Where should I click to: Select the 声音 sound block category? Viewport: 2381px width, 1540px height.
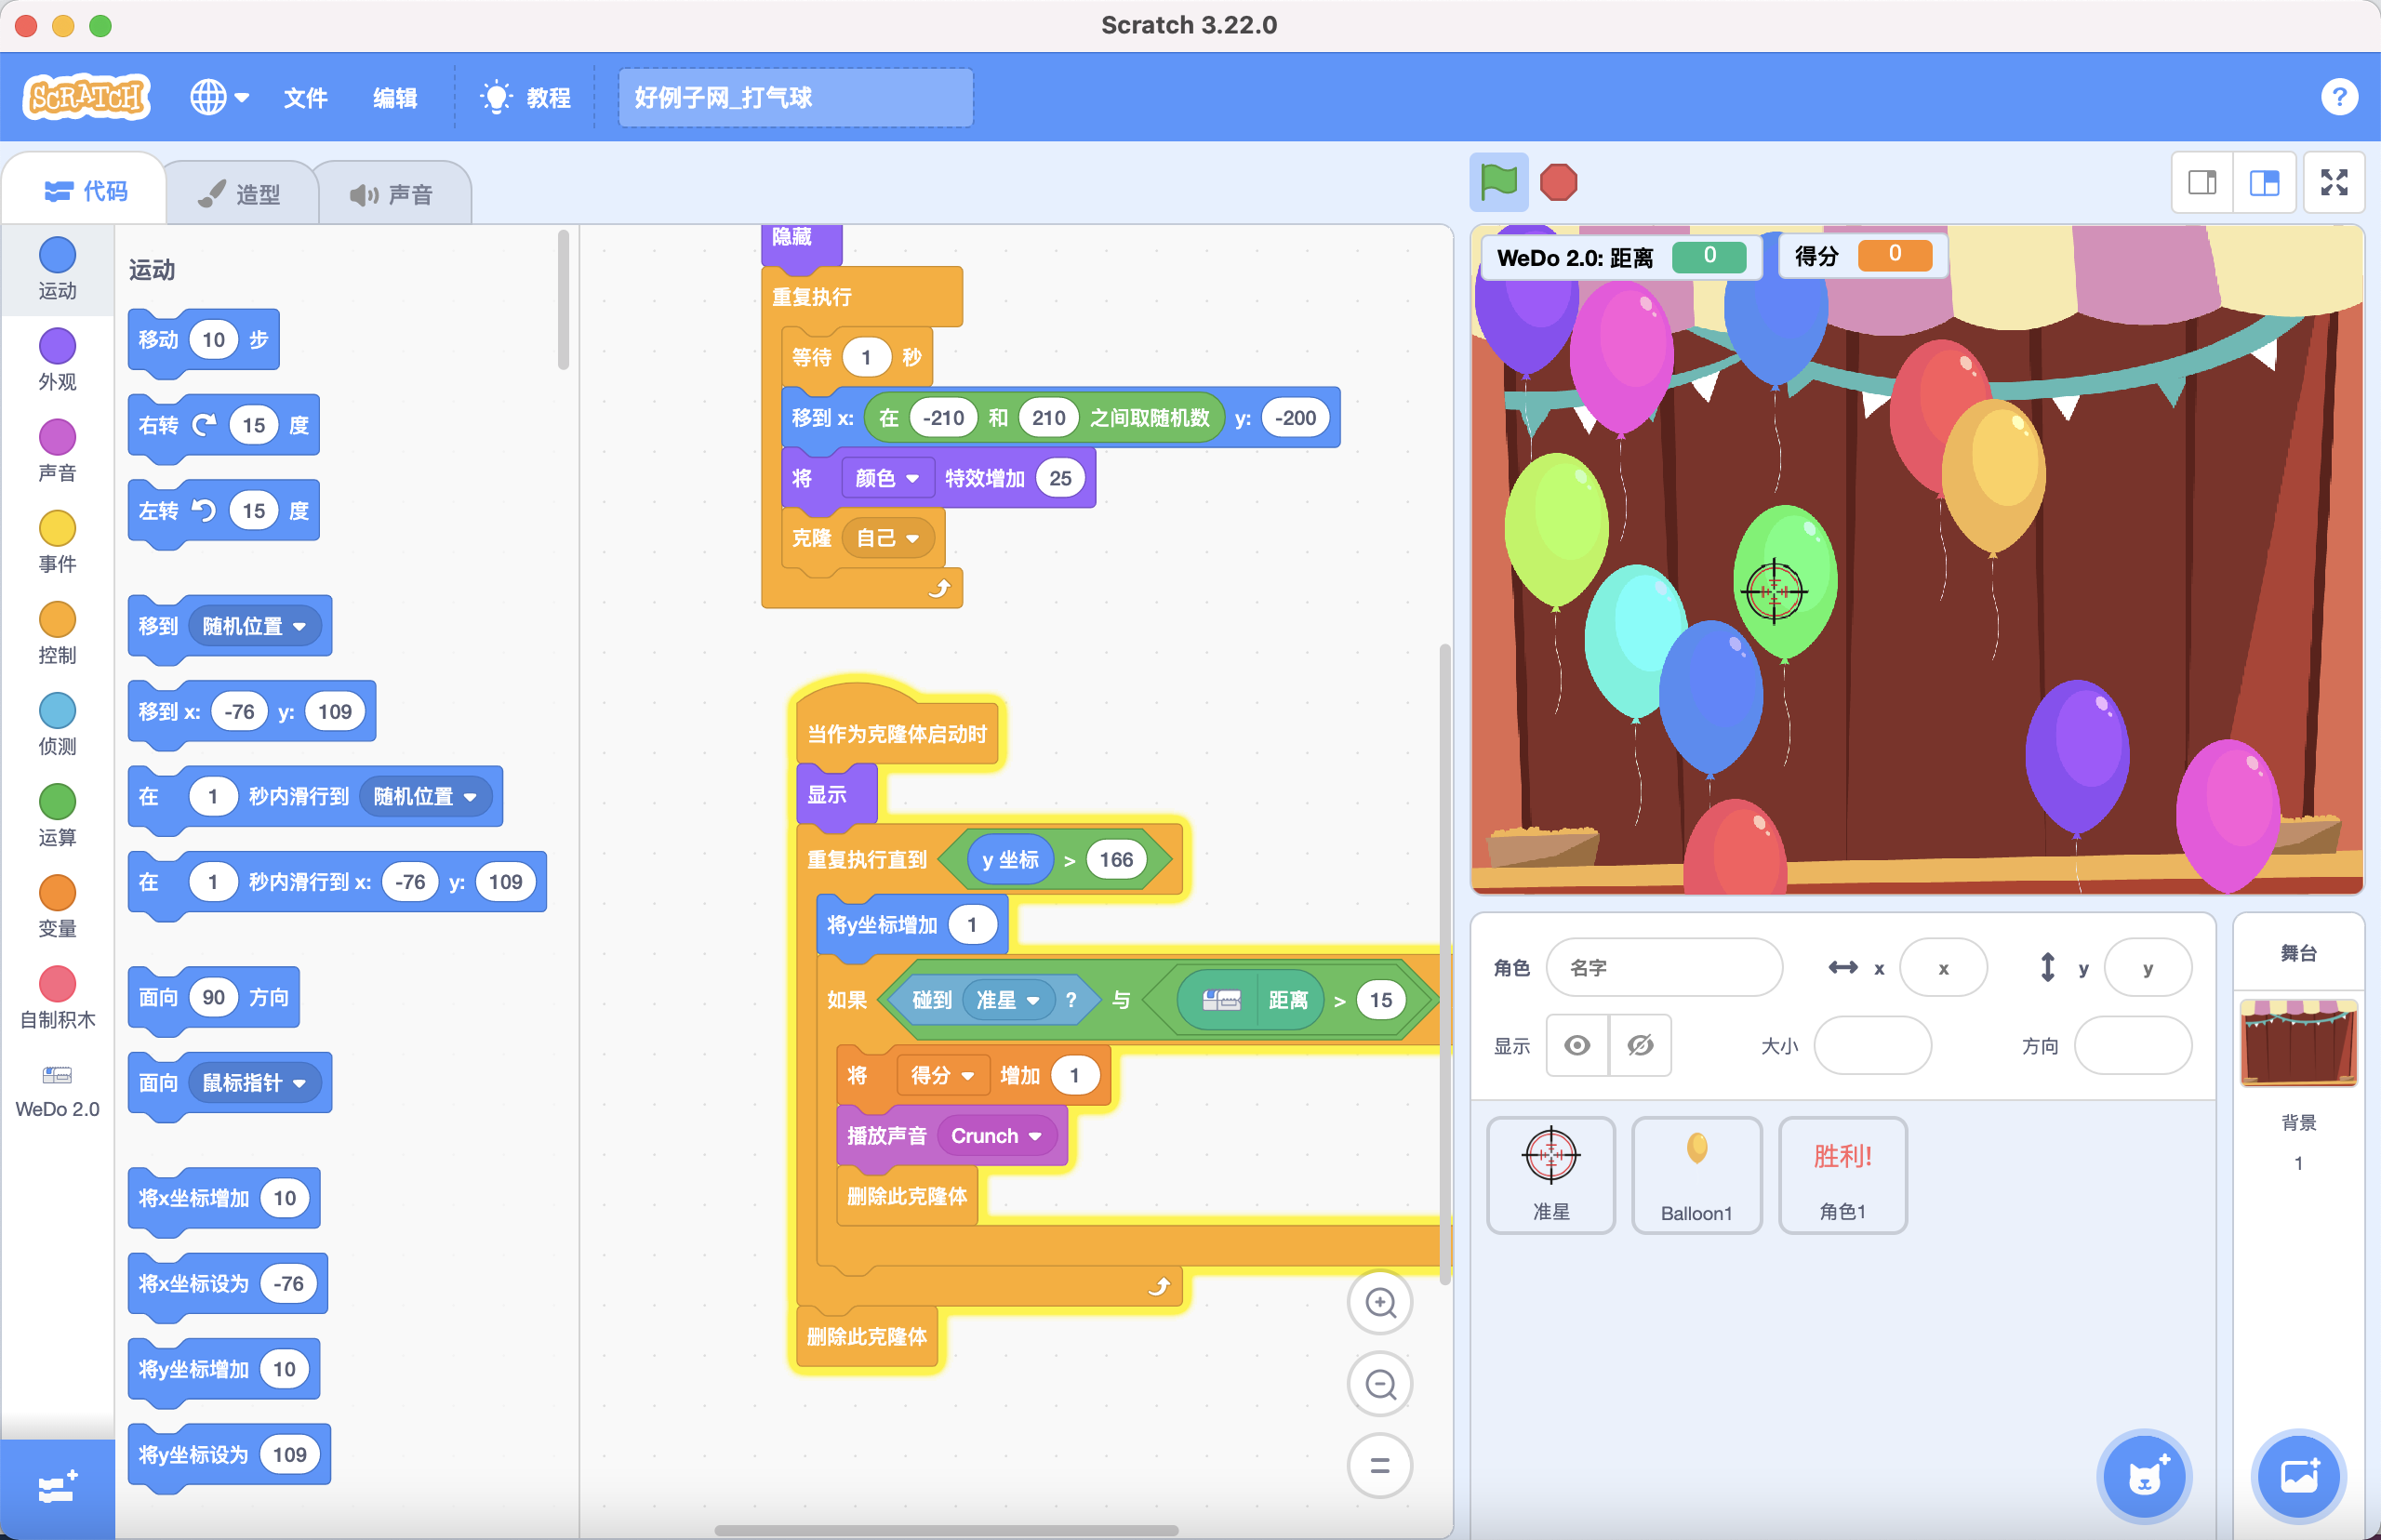pos(57,450)
